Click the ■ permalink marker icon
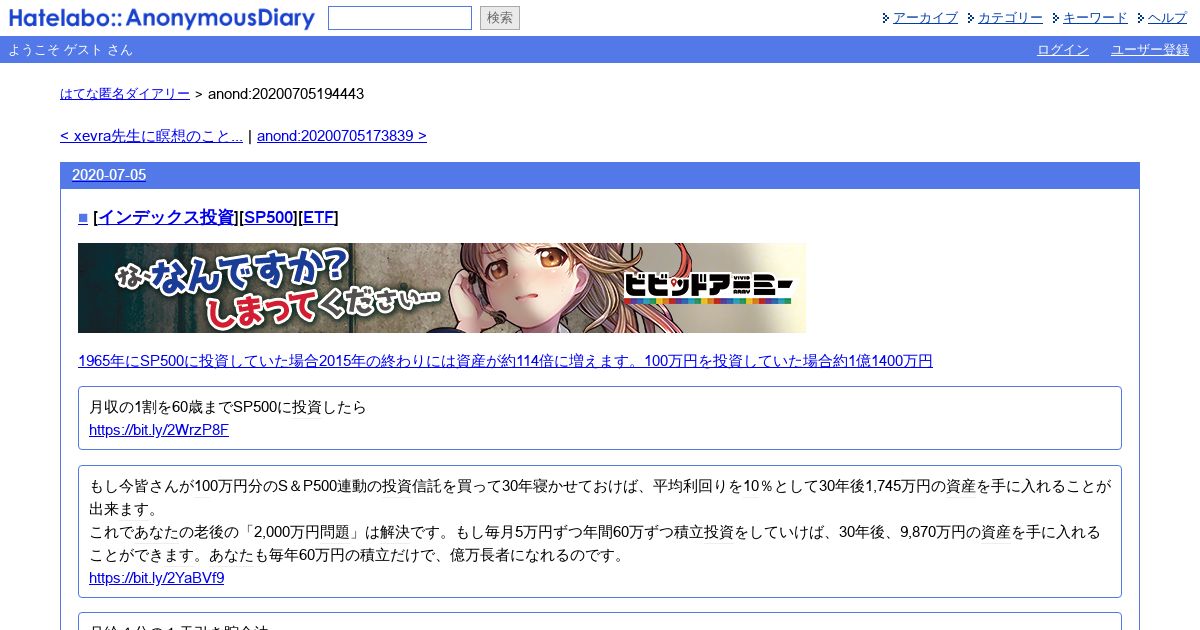 coord(83,217)
